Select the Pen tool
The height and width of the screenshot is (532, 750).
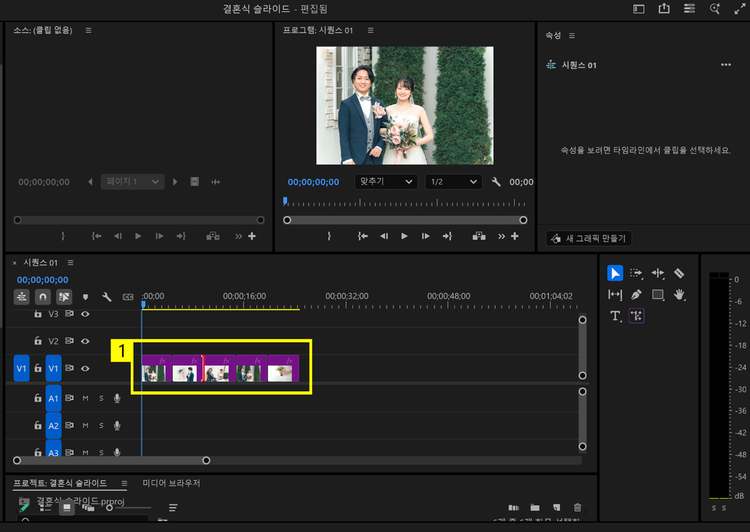636,295
